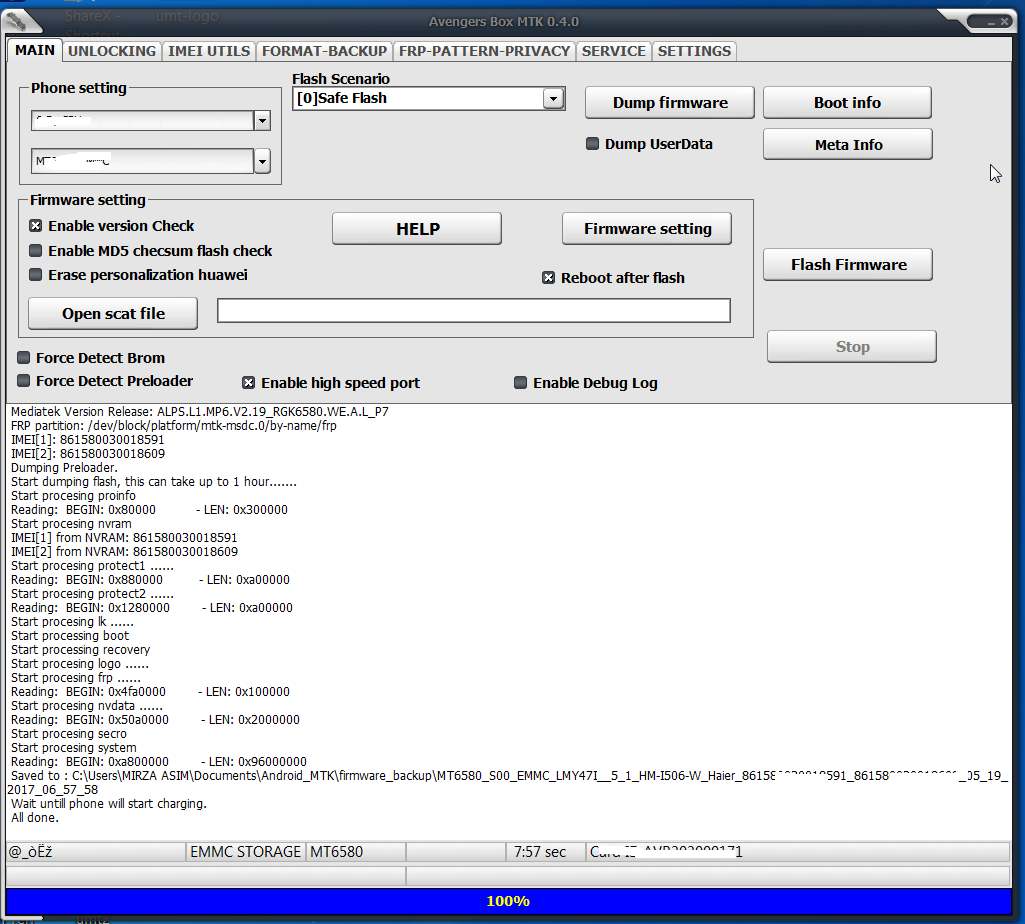Screen dimensions: 1025x924
Task: Enable Force Detect Brom checkbox
Action: tap(24, 358)
